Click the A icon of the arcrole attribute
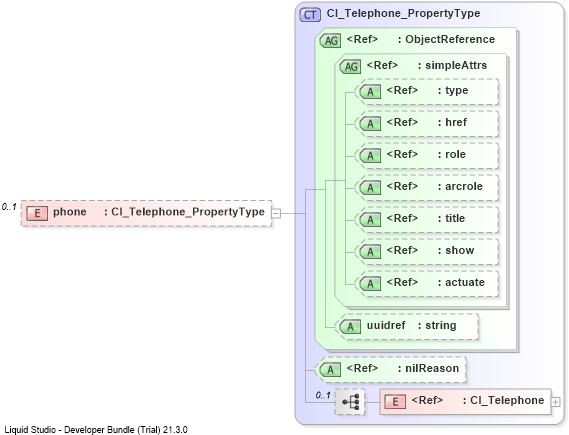The image size is (569, 435). point(370,188)
